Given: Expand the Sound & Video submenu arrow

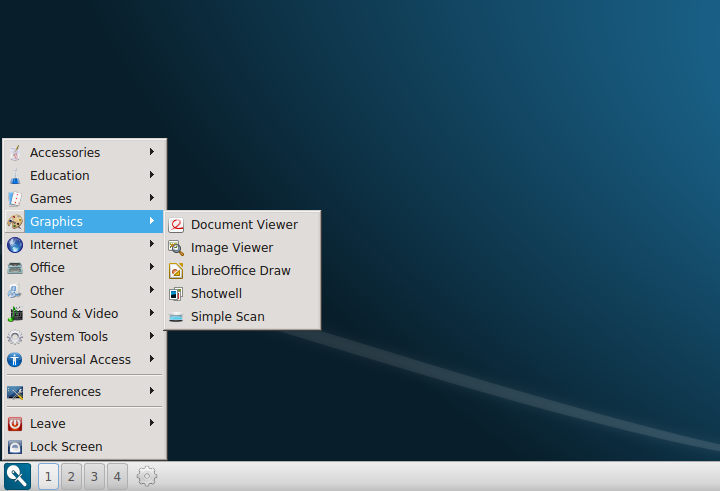Looking at the screenshot, I should pyautogui.click(x=152, y=312).
